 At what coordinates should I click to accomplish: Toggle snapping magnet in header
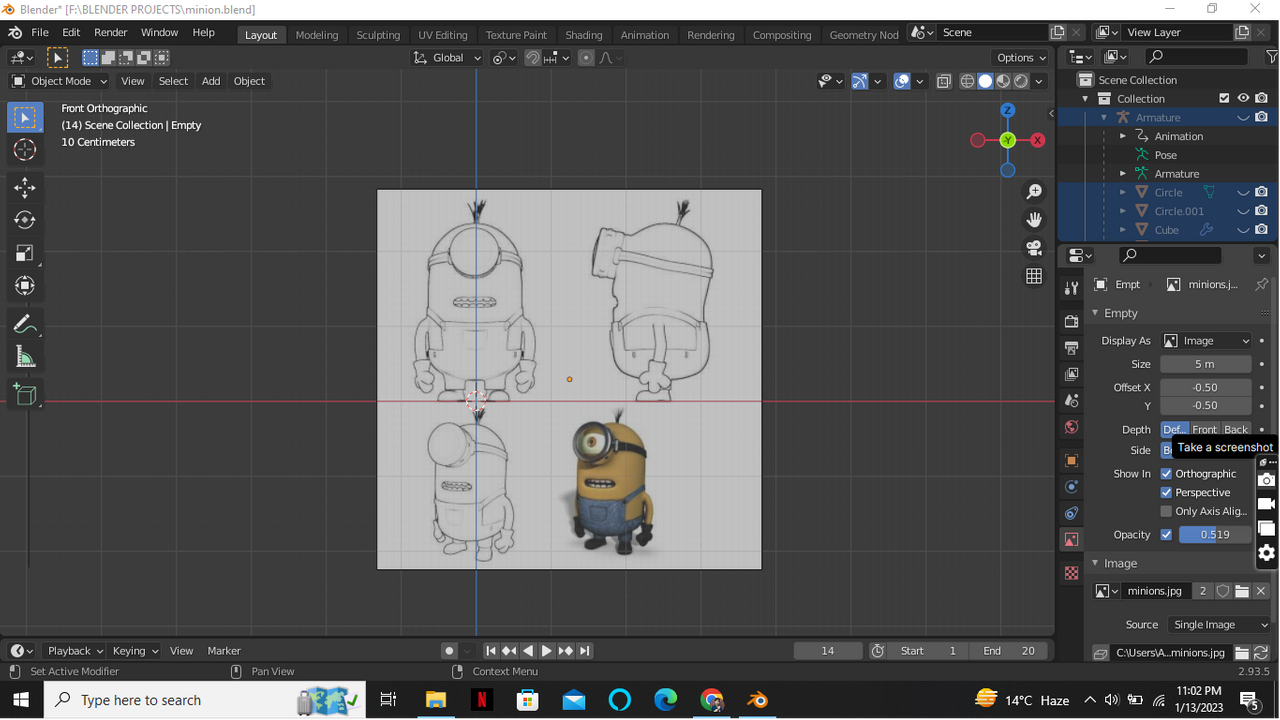click(x=533, y=58)
